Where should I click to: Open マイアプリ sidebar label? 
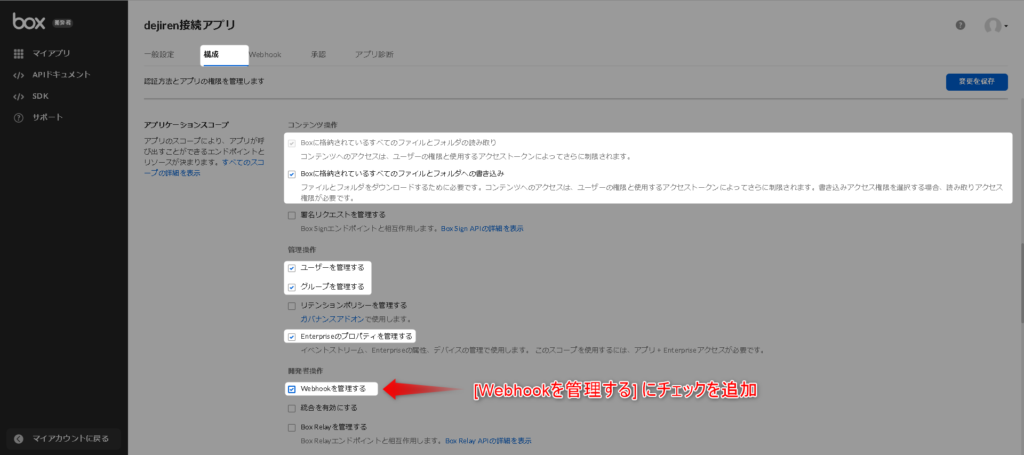pos(52,54)
